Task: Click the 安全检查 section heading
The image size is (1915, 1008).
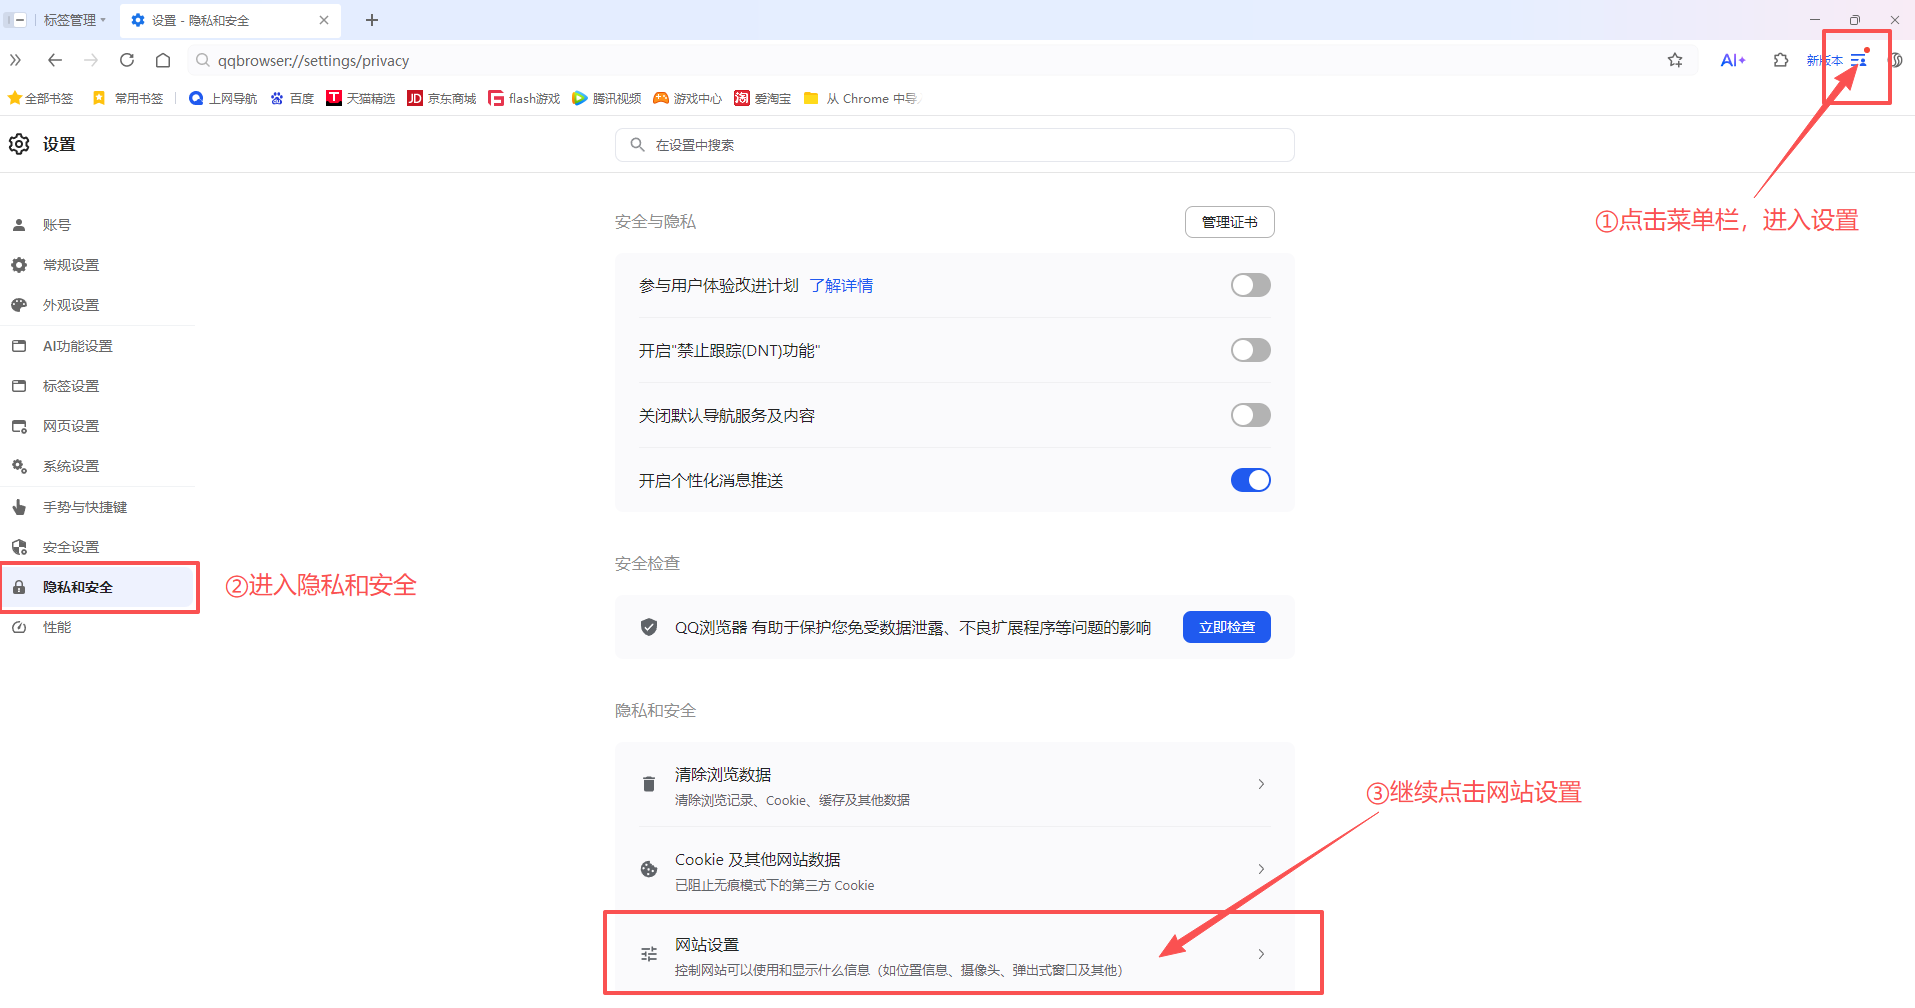Action: [x=647, y=564]
